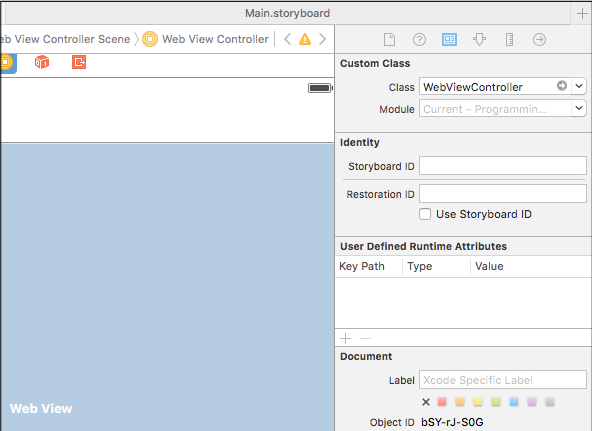
Task: Pick the orange label color
Action: 459,402
